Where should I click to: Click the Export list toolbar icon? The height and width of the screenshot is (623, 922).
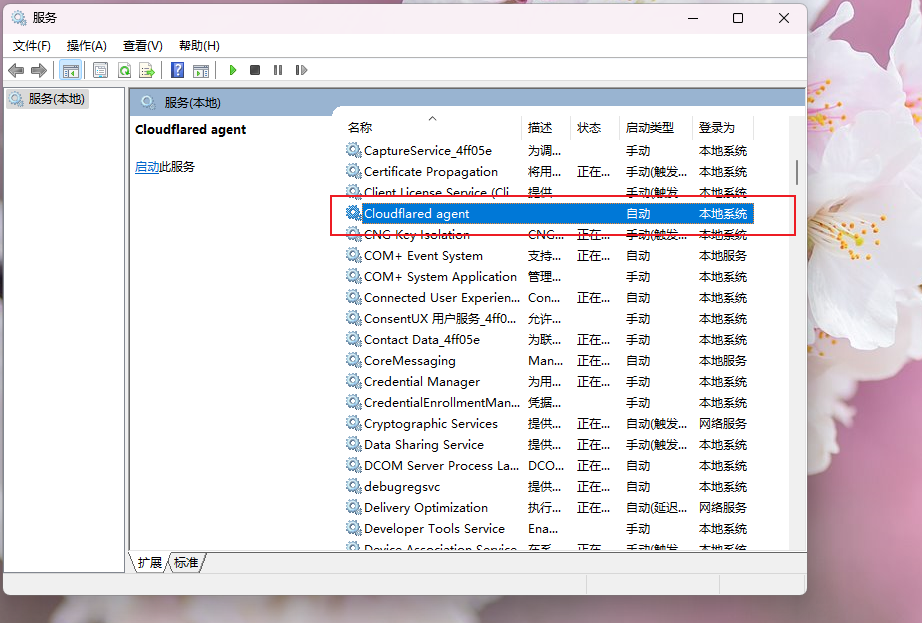147,71
